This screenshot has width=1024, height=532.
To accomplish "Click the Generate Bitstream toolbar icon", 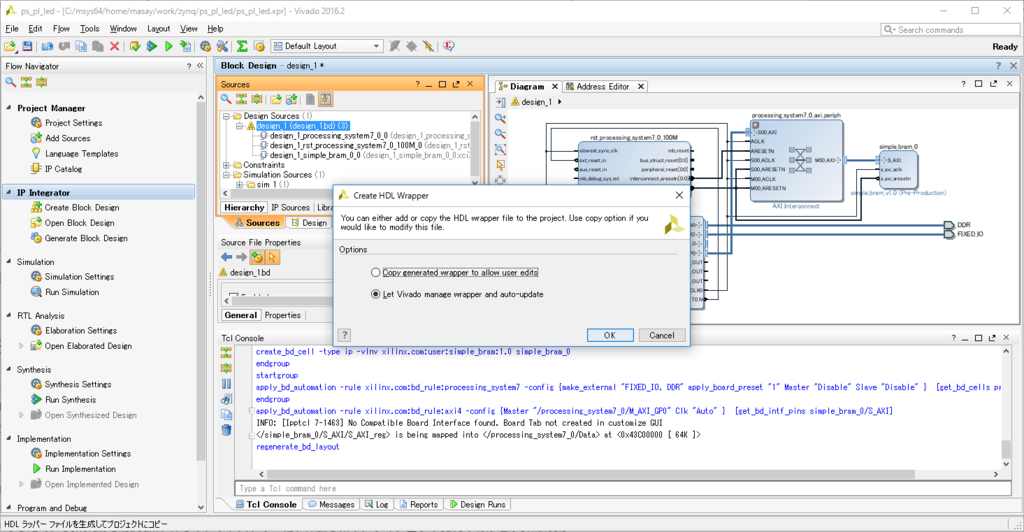I will pyautogui.click(x=186, y=46).
